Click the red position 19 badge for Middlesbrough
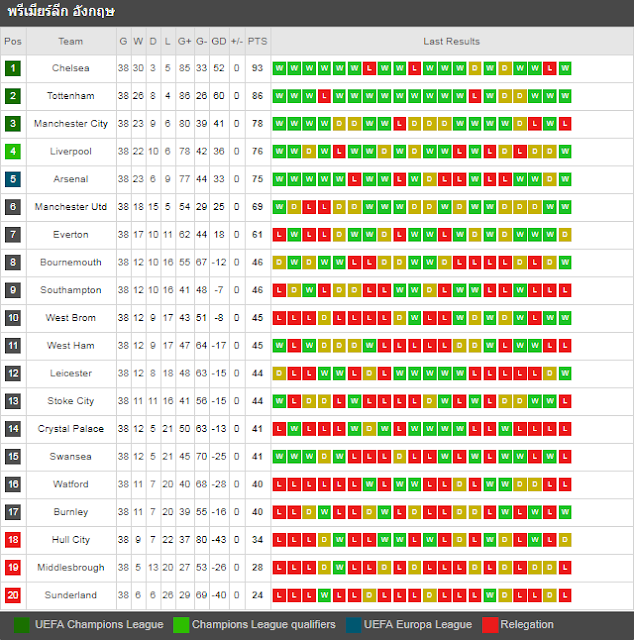The width and height of the screenshot is (634, 640). coord(13,567)
